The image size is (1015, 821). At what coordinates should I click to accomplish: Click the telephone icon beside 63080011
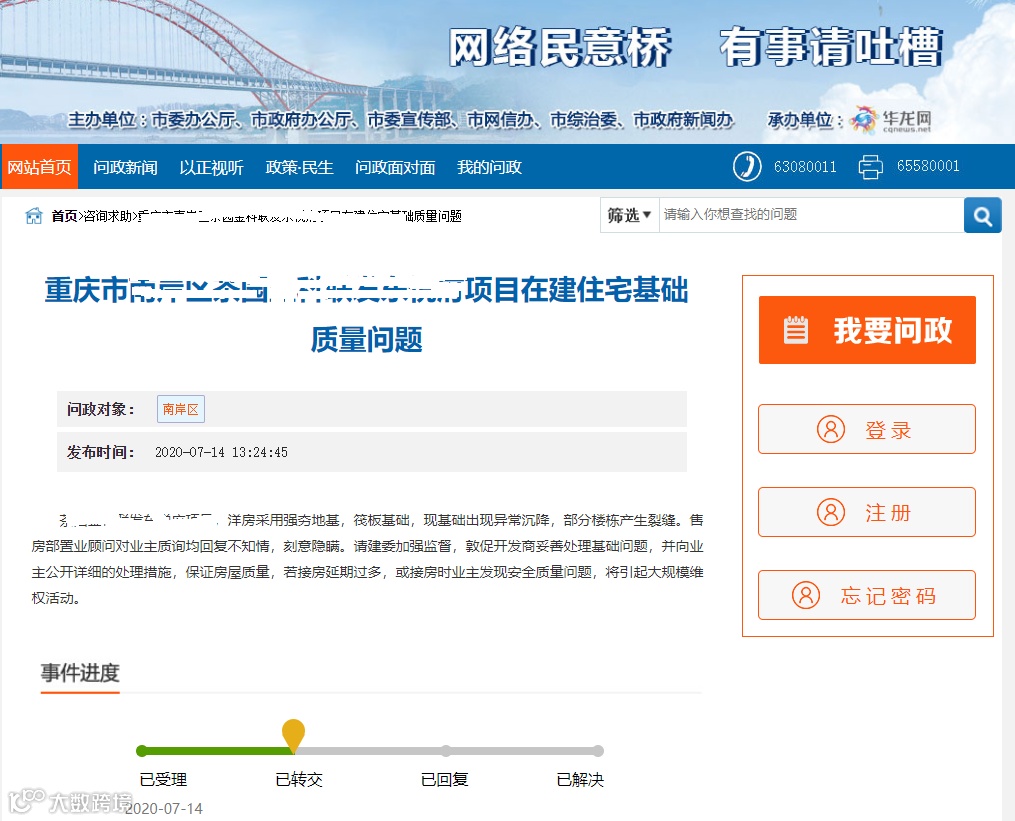(746, 166)
